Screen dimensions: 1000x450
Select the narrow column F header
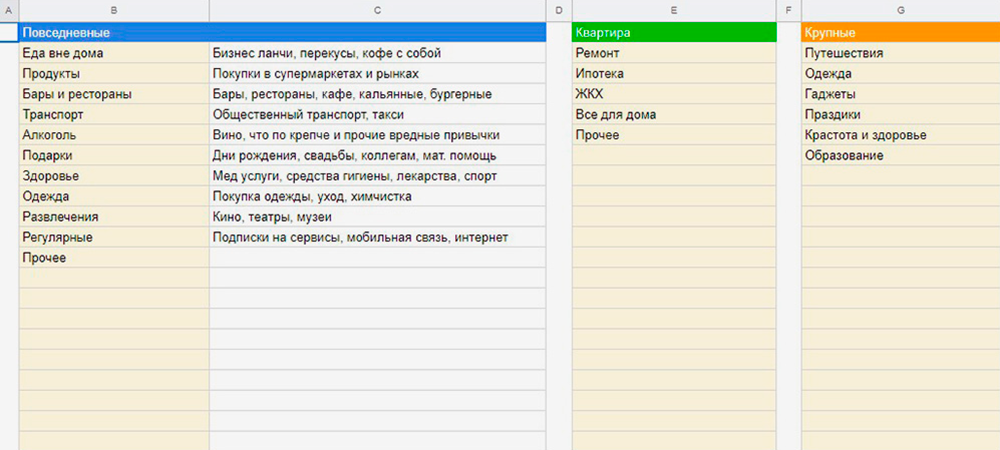point(789,10)
